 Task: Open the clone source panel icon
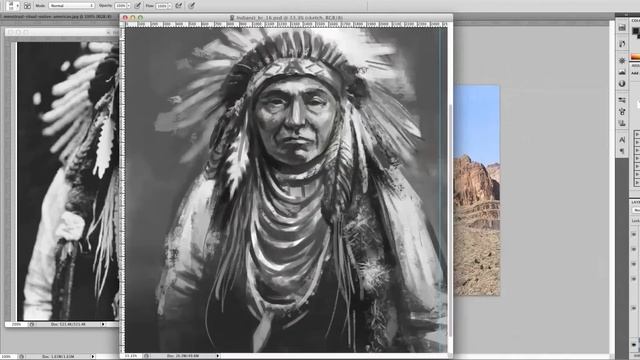622,111
